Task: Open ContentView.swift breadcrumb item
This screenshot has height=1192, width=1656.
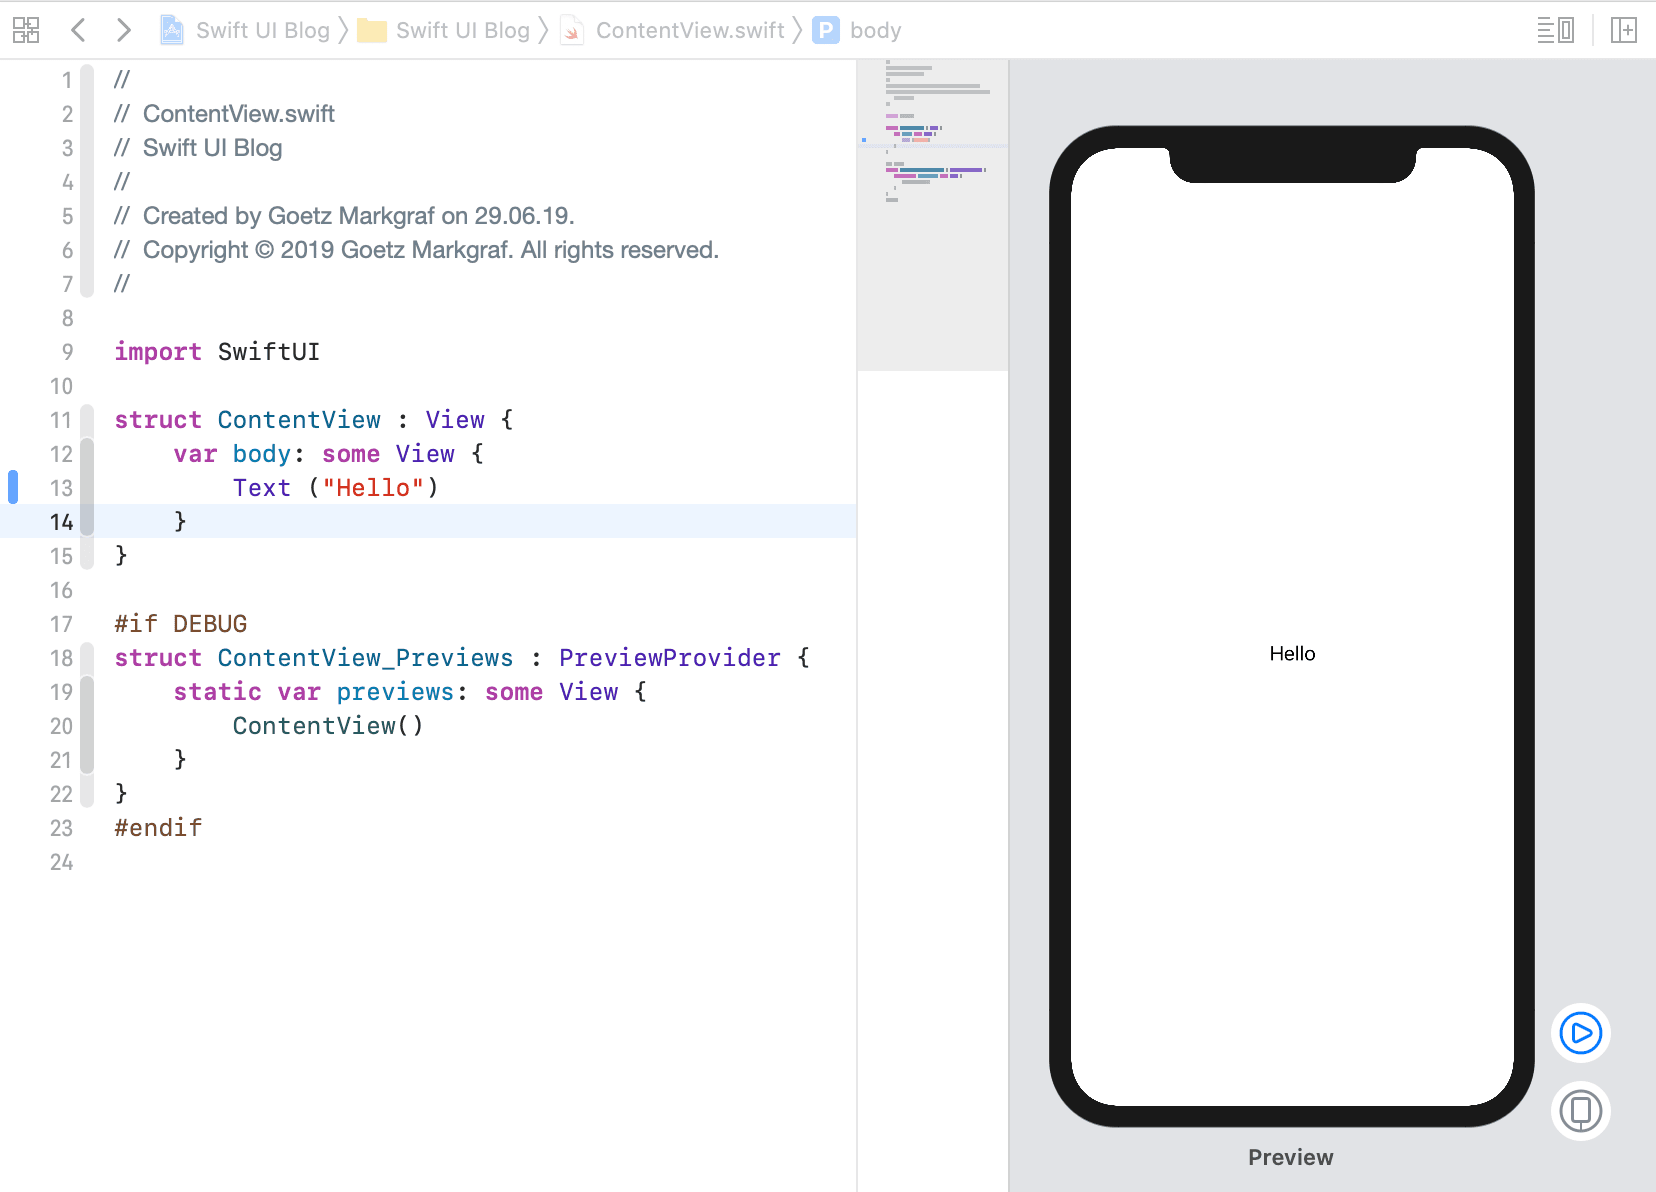Action: (x=689, y=30)
